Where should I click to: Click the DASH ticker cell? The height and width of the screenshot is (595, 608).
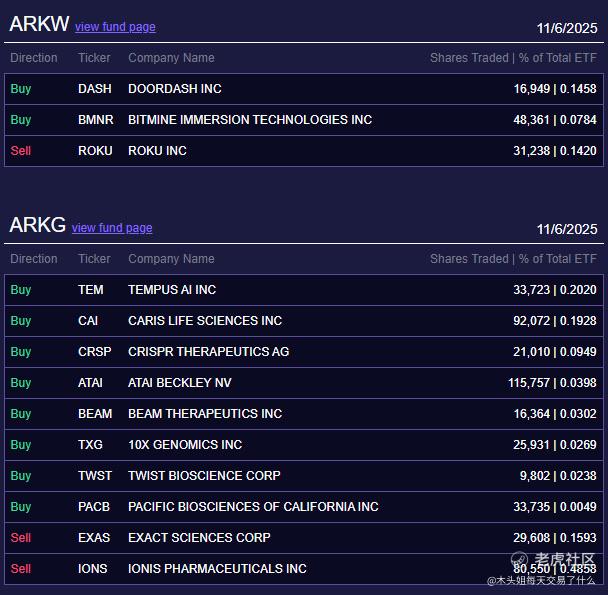click(x=95, y=89)
